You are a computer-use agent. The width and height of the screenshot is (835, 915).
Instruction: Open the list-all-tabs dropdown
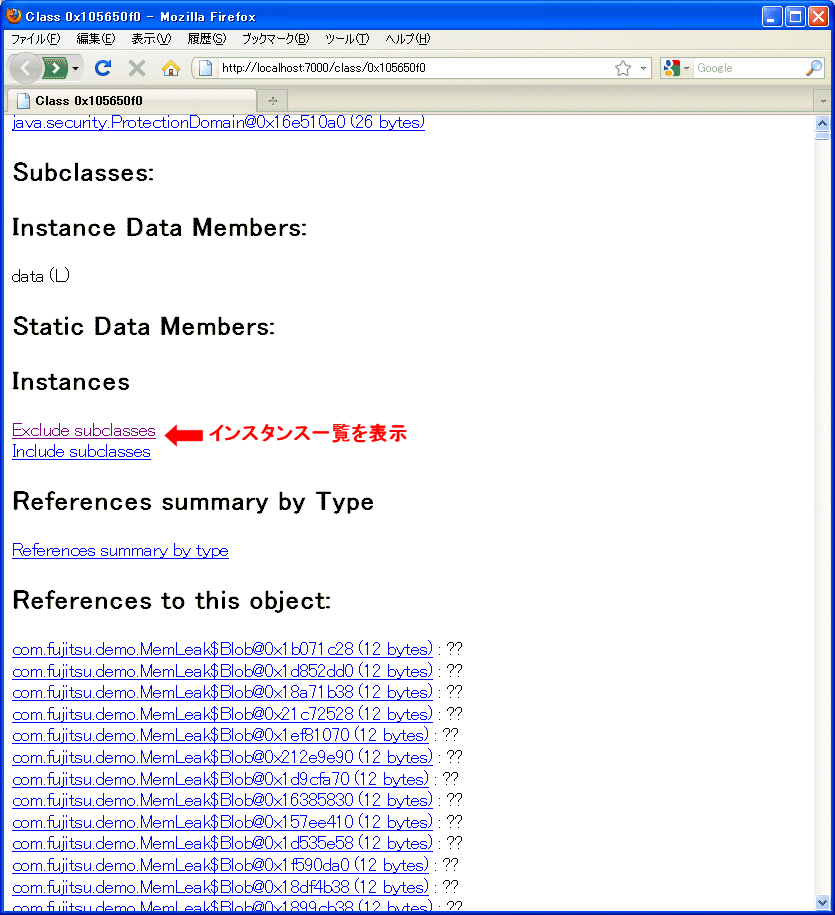click(x=823, y=101)
